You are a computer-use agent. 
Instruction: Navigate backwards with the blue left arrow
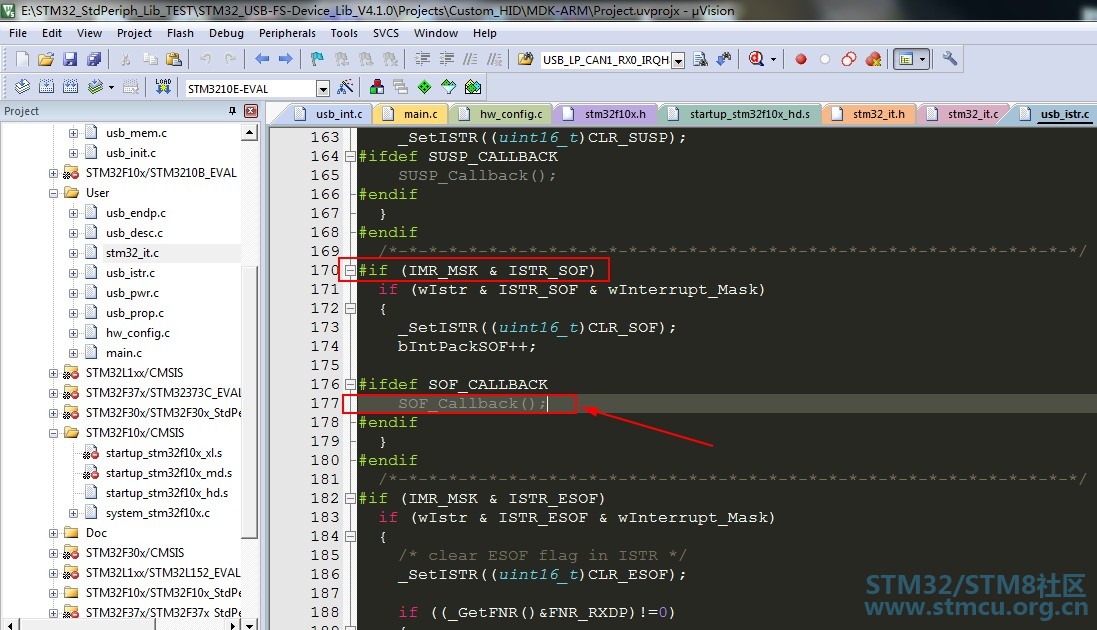[x=262, y=60]
